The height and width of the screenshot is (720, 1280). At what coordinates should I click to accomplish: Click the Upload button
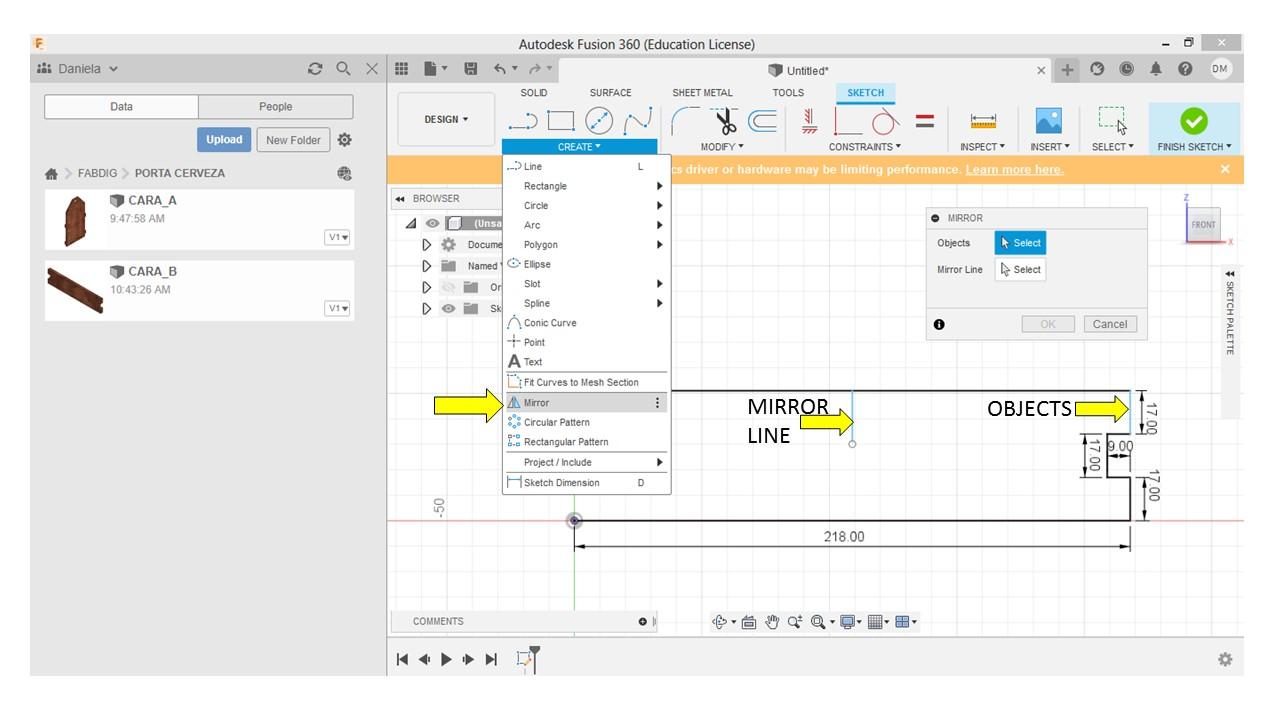[224, 140]
